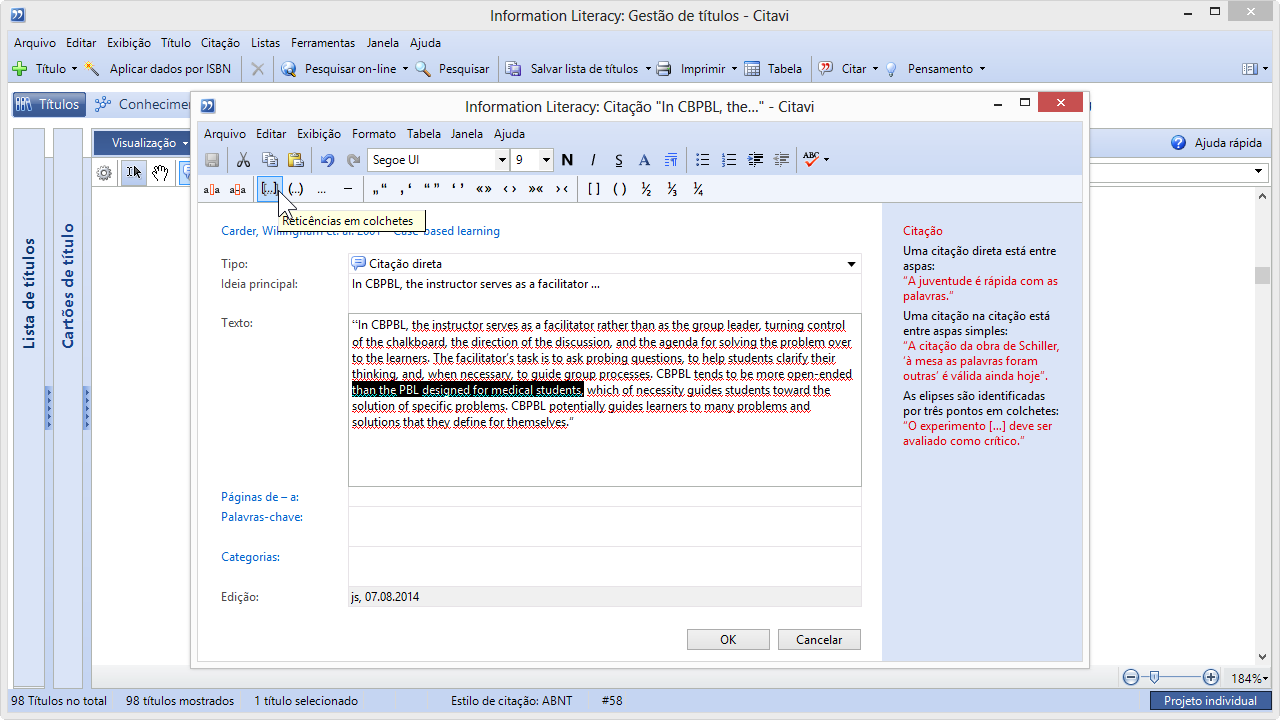Insert English double quotation marks
The image size is (1280, 720).
pyautogui.click(x=431, y=189)
